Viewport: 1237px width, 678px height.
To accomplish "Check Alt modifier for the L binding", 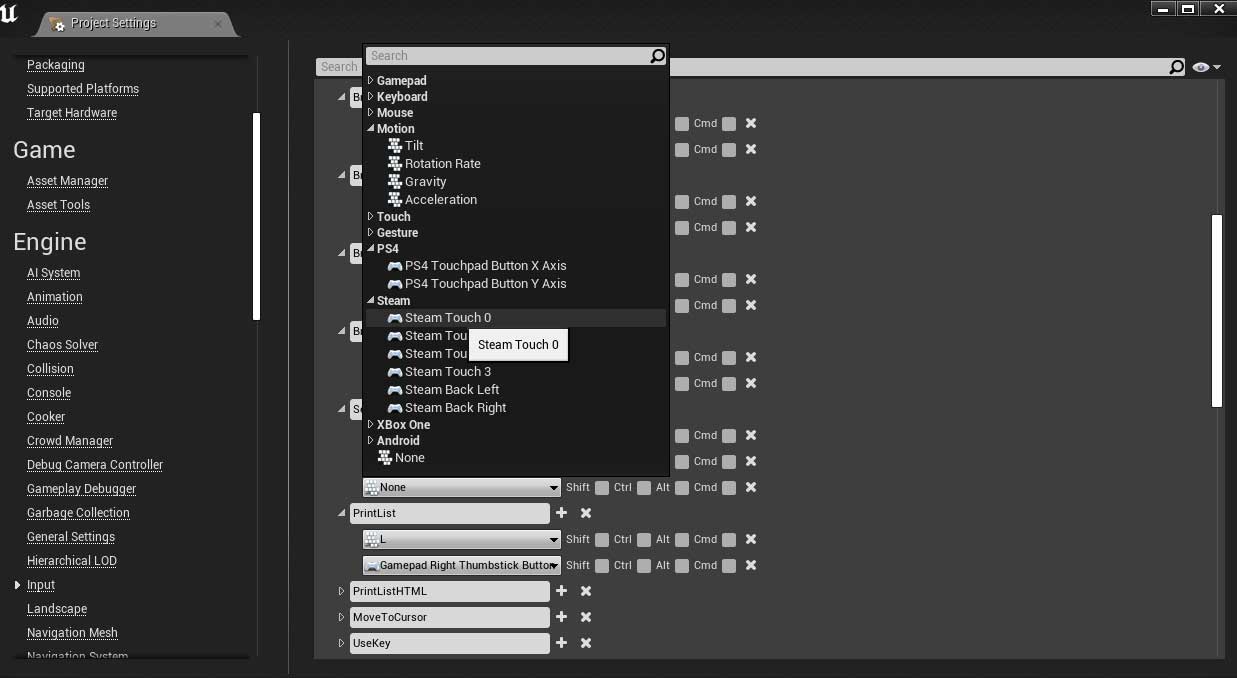I will [x=682, y=540].
